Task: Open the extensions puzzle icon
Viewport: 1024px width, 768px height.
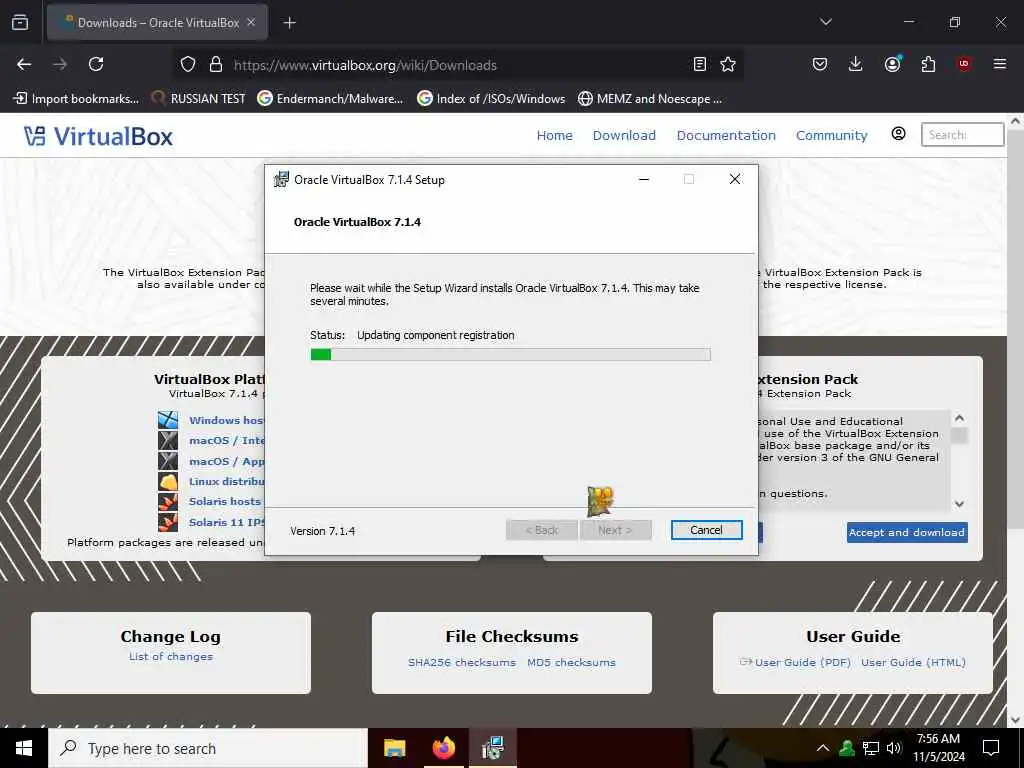Action: pos(928,64)
